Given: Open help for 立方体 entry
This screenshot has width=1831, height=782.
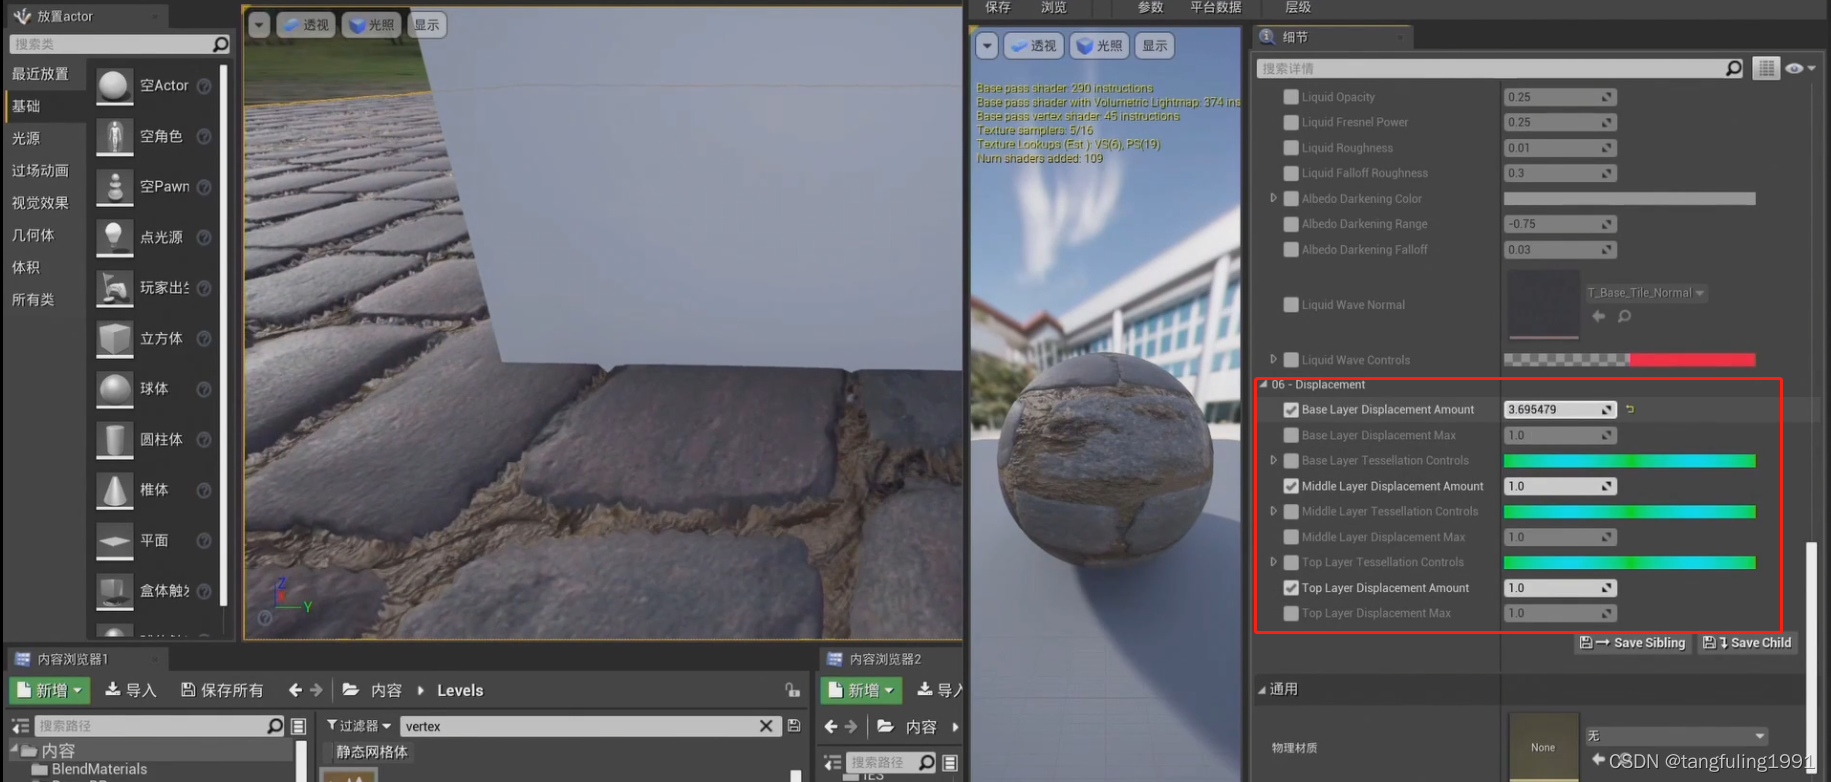Looking at the screenshot, I should click(204, 339).
